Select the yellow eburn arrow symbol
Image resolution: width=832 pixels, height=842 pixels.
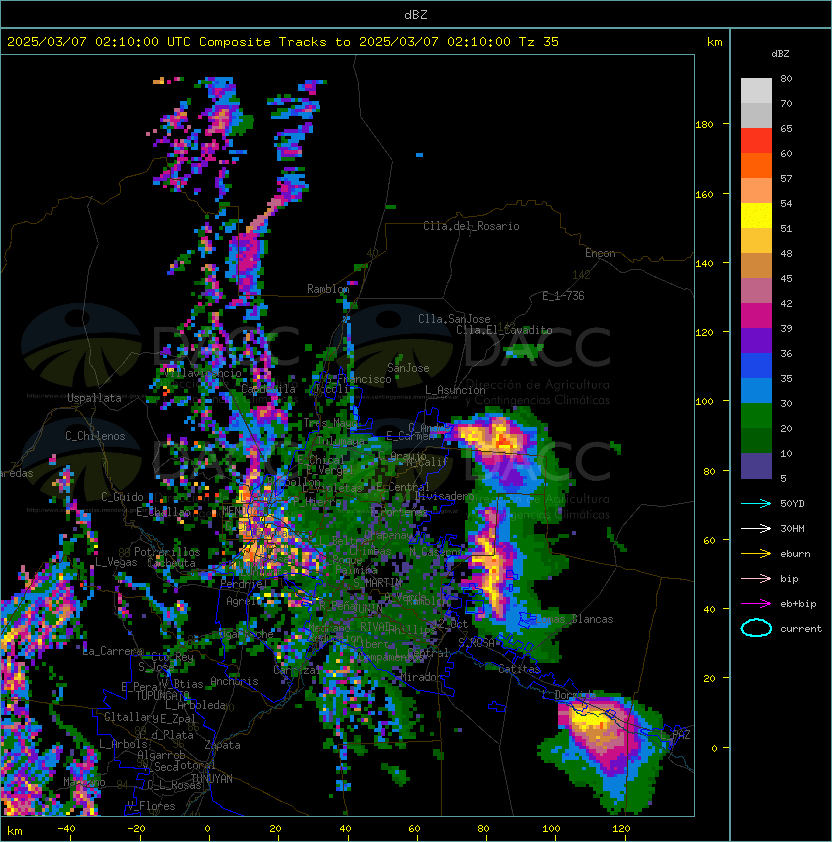click(756, 554)
